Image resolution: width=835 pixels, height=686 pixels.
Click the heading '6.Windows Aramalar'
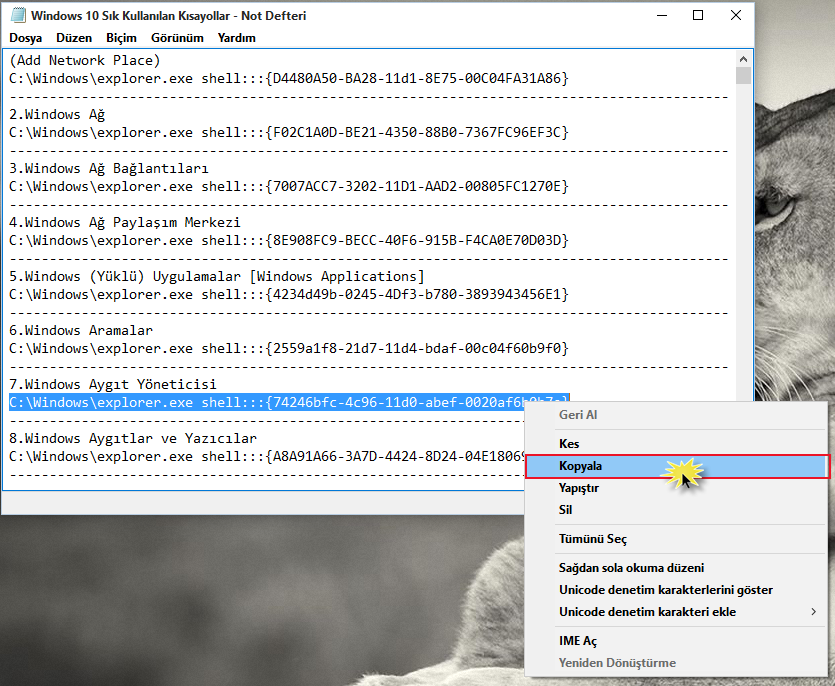(x=81, y=330)
